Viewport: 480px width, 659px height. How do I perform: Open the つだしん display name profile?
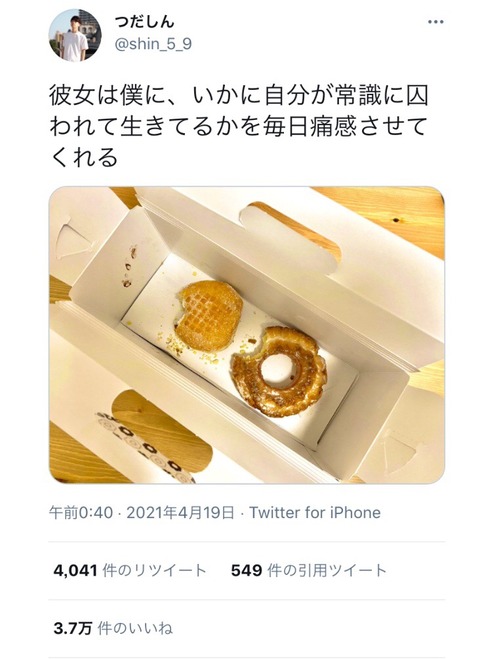[x=145, y=21]
